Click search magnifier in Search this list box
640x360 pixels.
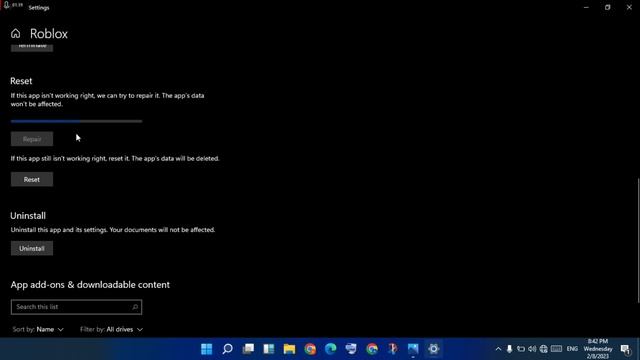[x=135, y=307]
